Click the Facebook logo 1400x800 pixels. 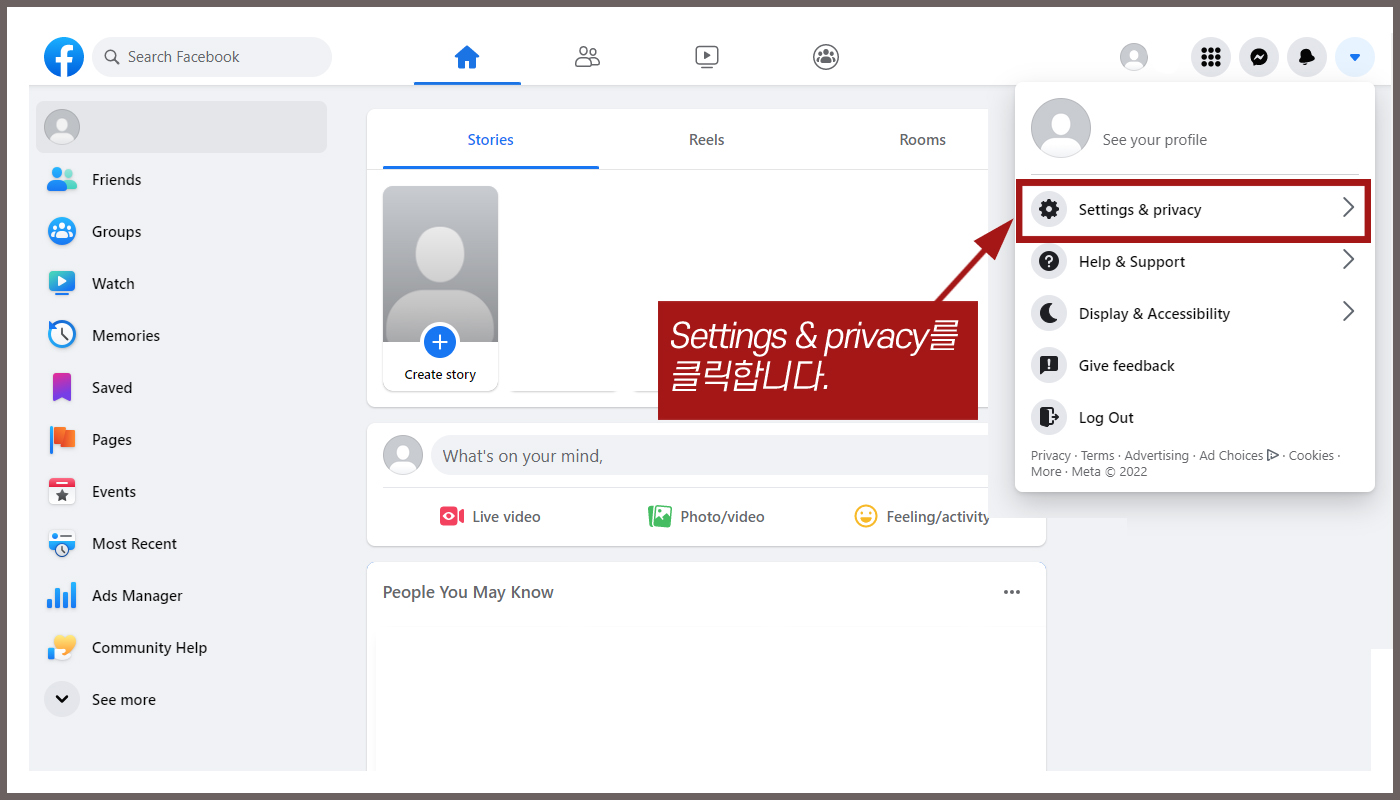pos(64,57)
